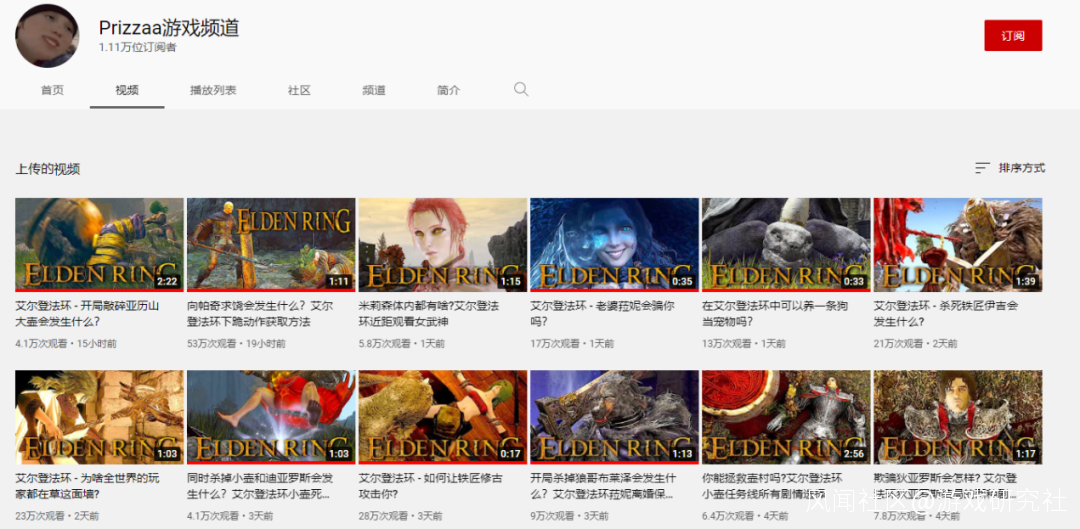Click the 23万次观看 • 2天前 stats text
The height and width of the screenshot is (529, 1080).
57,515
